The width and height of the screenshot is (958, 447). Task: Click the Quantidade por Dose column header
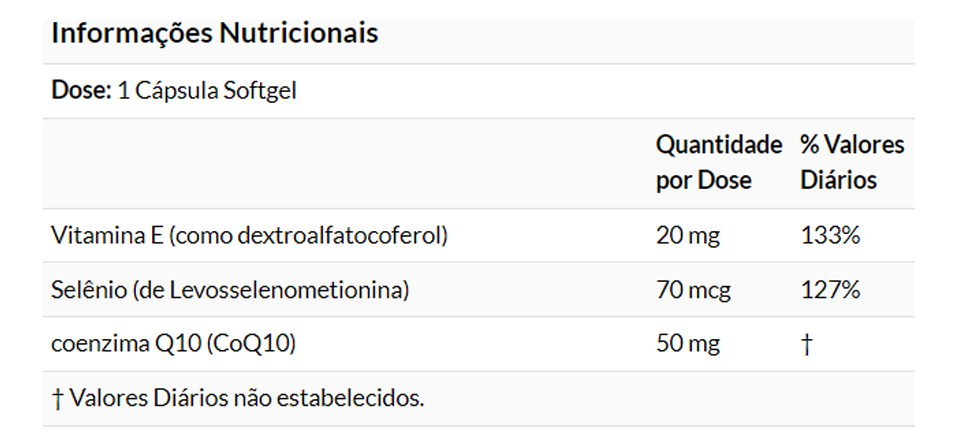(x=718, y=163)
